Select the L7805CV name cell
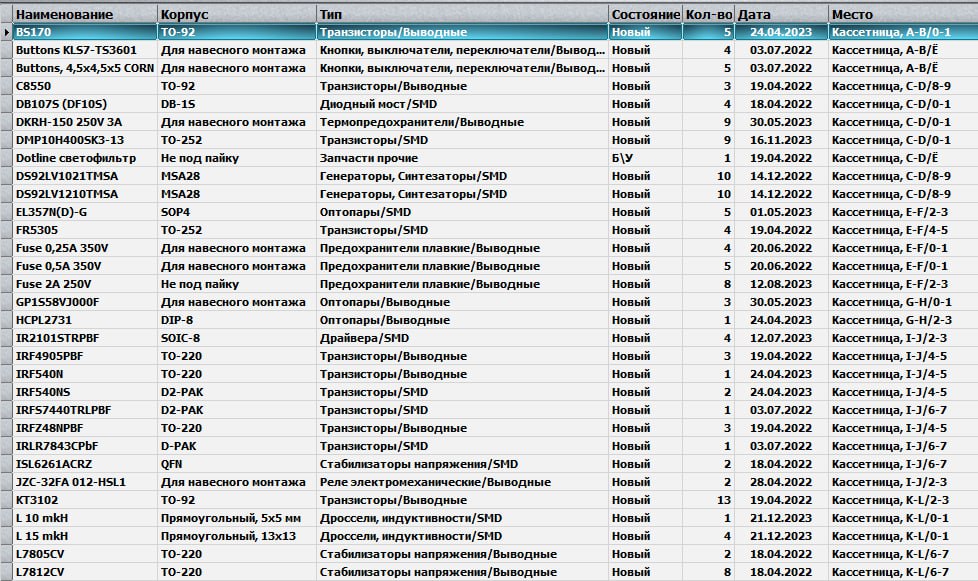Viewport: 978px width, 581px height. pos(85,555)
